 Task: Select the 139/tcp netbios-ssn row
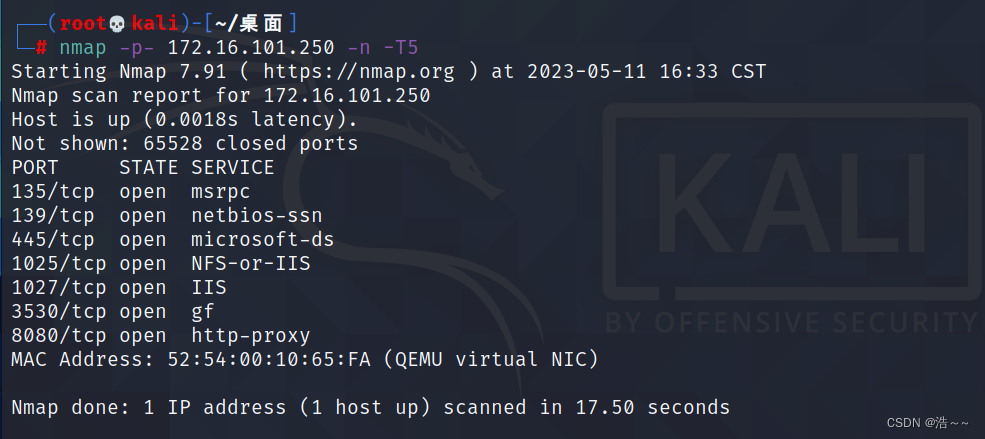coord(166,215)
